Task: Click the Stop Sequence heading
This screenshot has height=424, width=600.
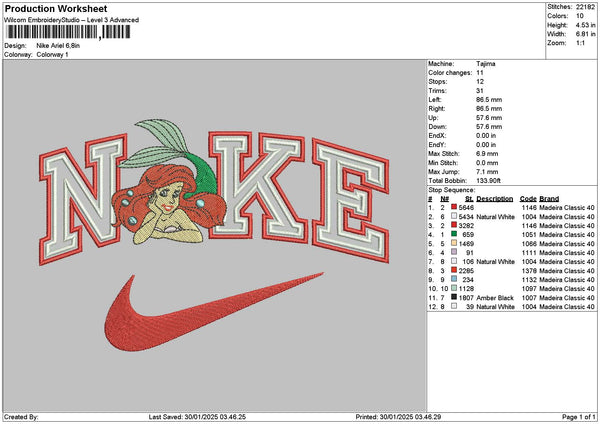Action: click(452, 190)
